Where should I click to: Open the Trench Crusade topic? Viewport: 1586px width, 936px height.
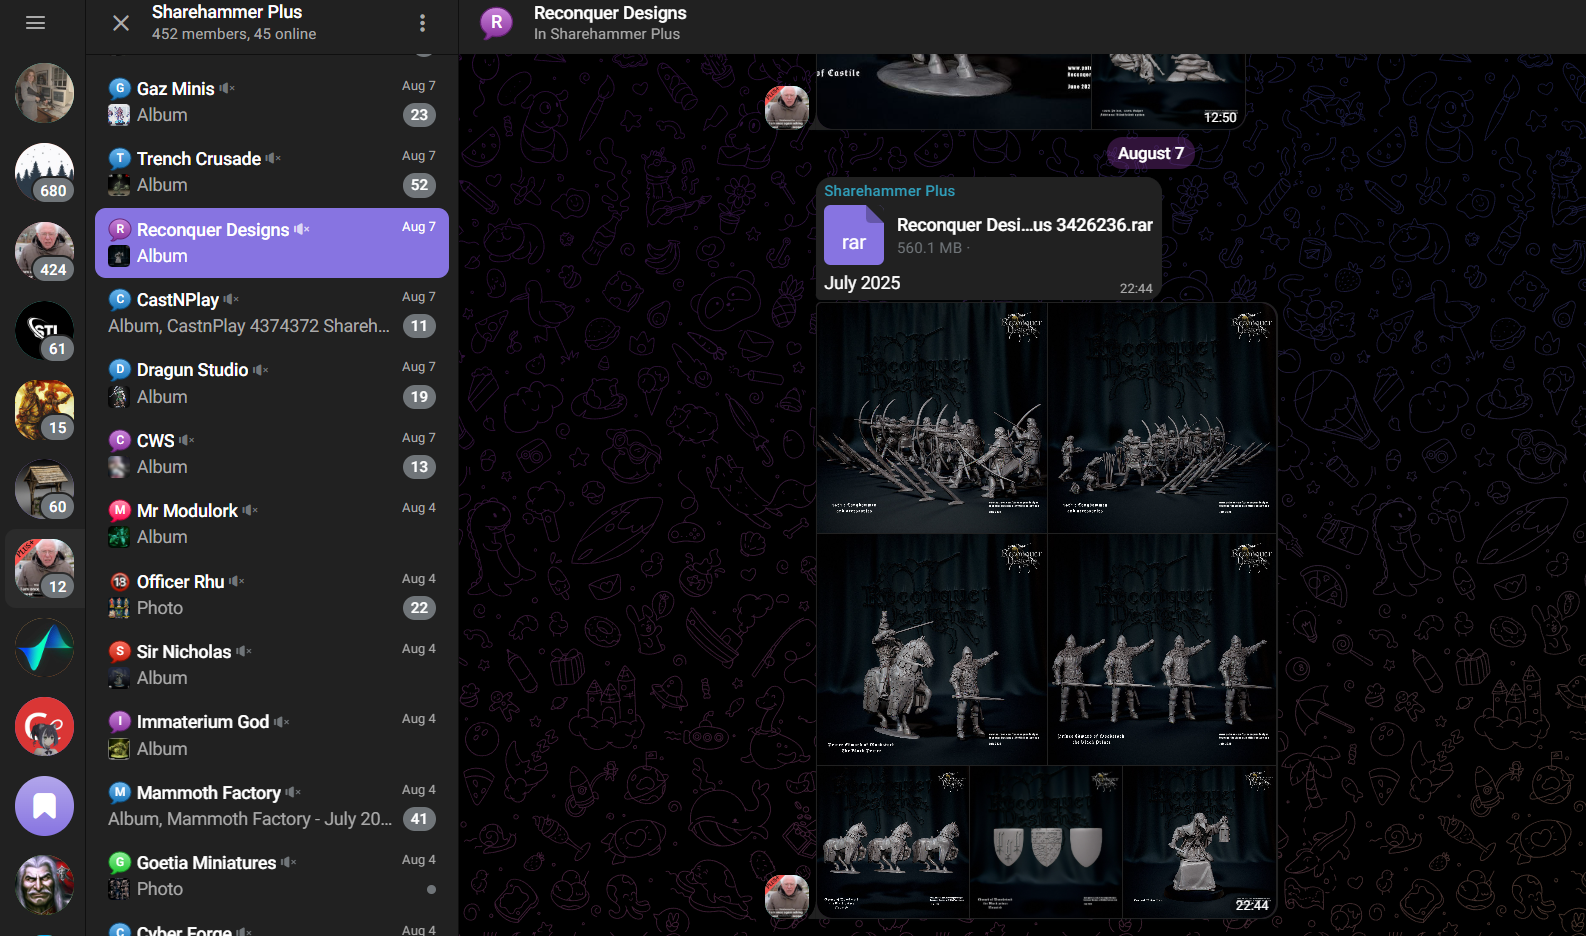click(x=272, y=172)
